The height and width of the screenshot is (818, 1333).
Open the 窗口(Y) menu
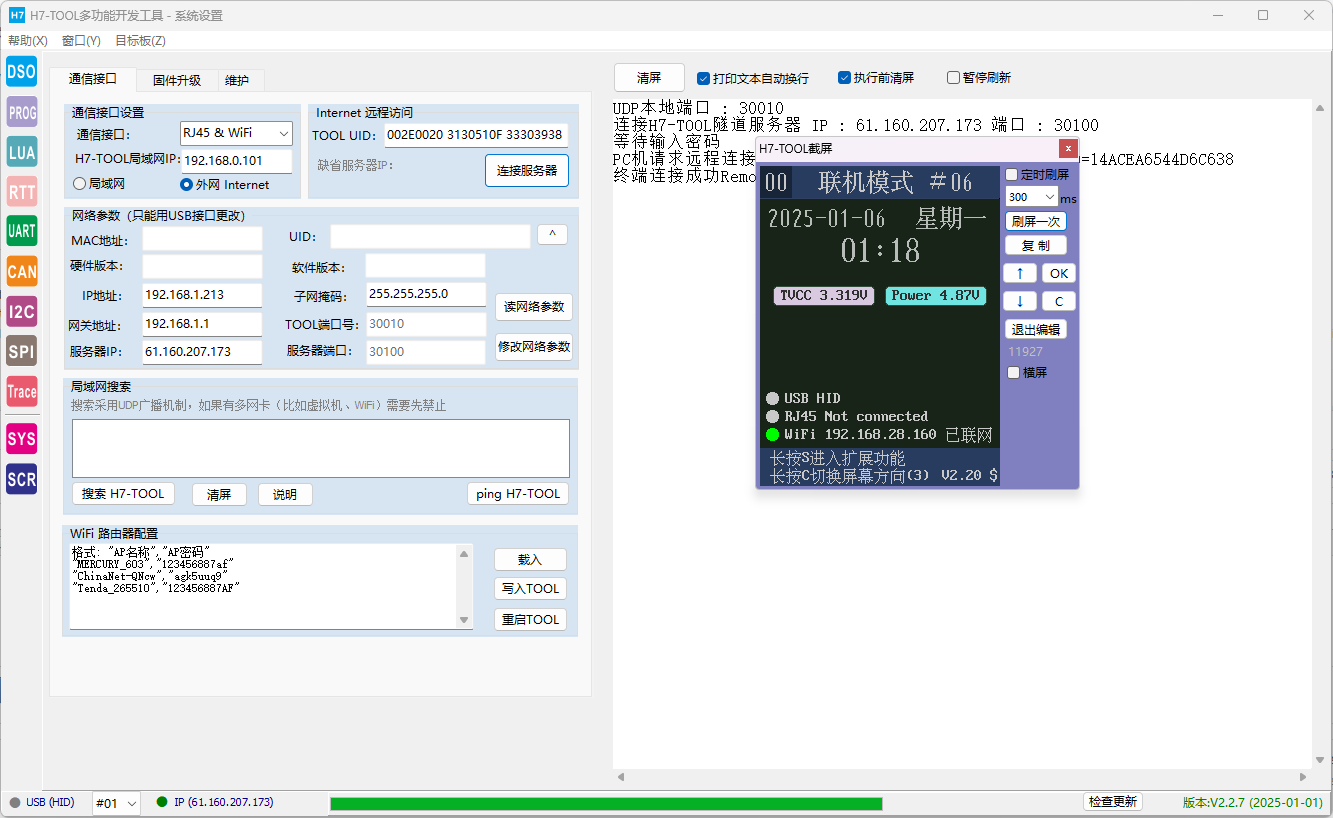click(x=81, y=41)
